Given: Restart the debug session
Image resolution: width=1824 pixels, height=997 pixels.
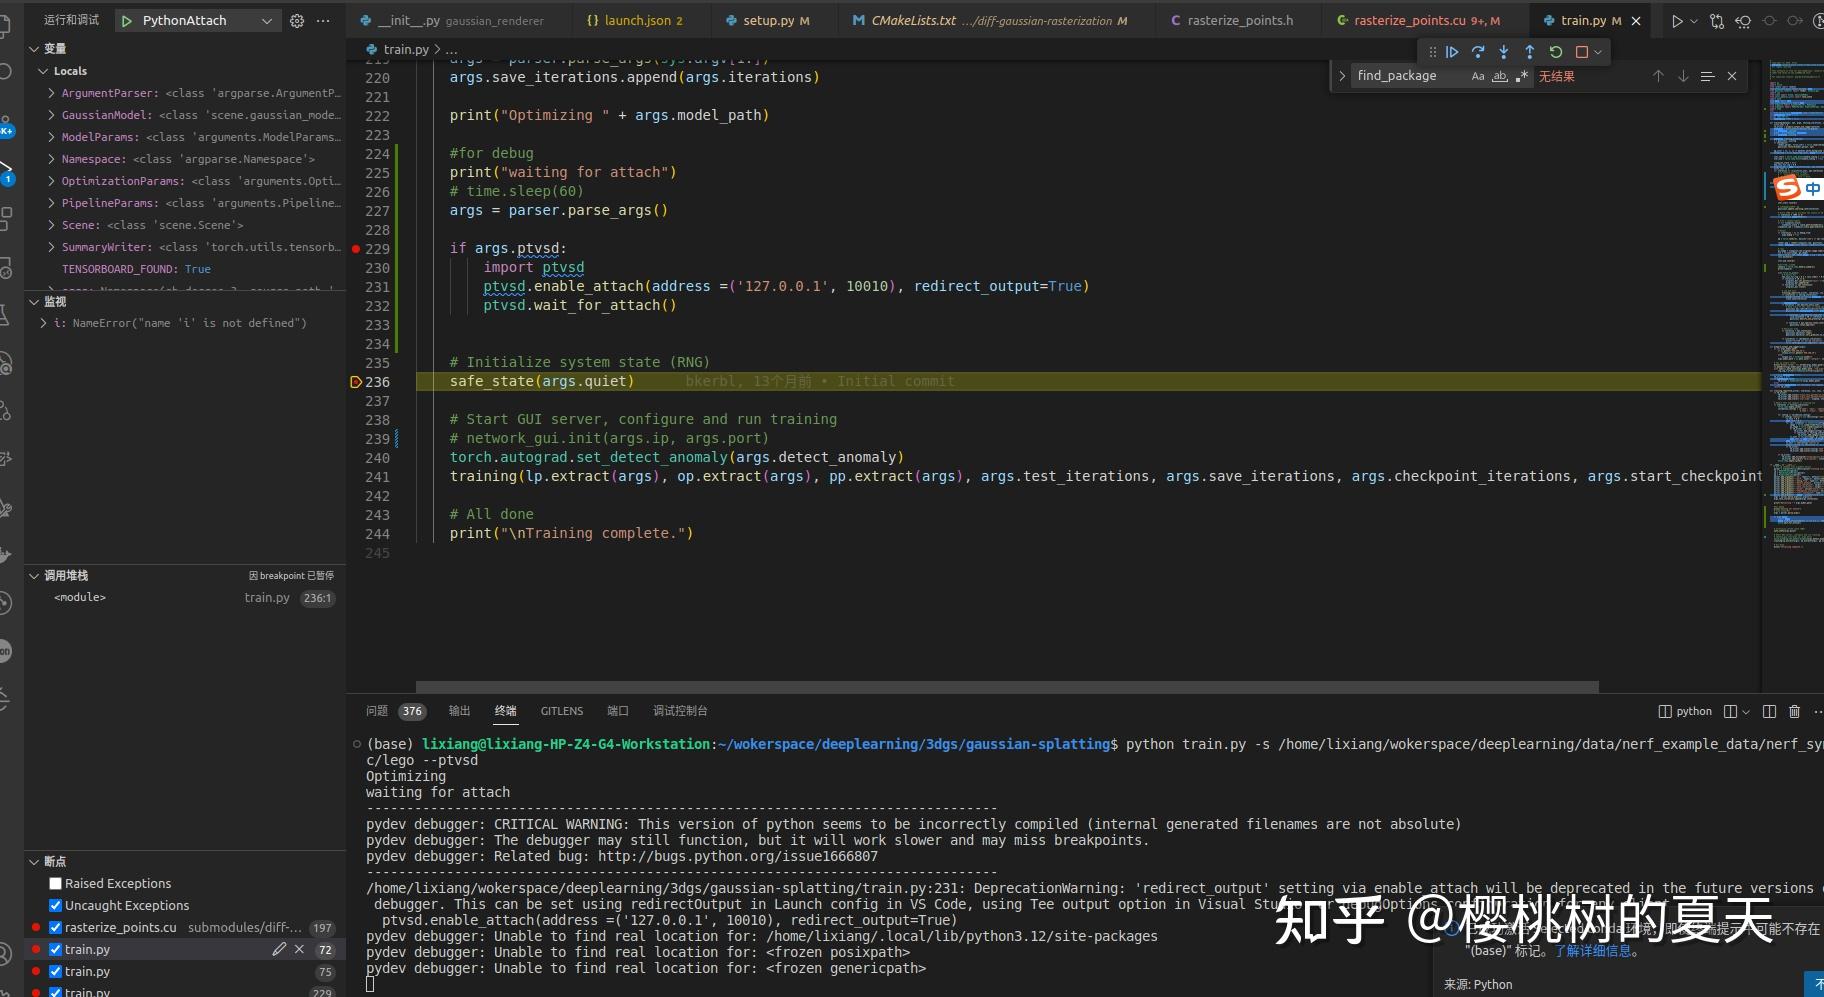Looking at the screenshot, I should pos(1556,52).
